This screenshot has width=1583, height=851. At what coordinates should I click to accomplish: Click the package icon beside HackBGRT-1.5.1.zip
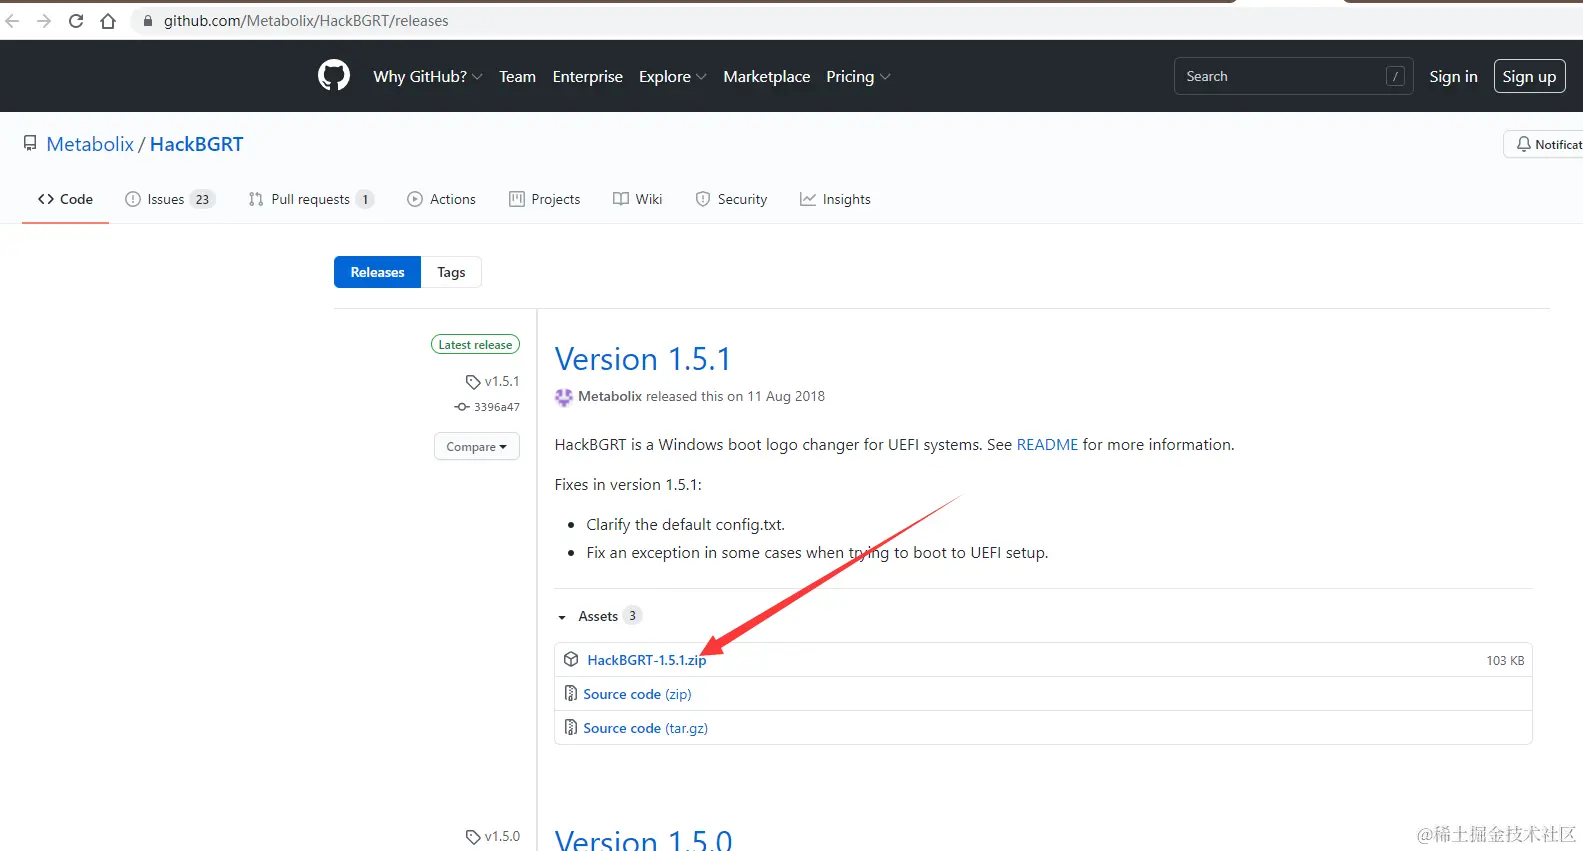pyautogui.click(x=571, y=660)
